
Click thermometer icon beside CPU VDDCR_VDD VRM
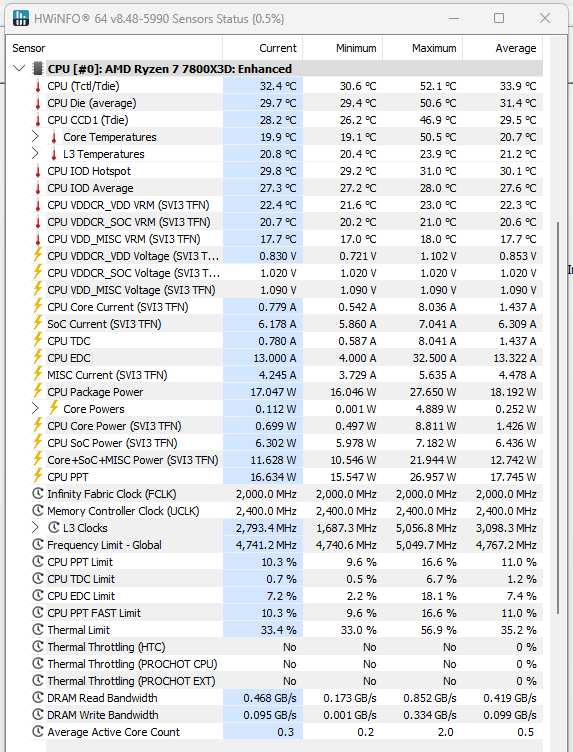tap(38, 205)
